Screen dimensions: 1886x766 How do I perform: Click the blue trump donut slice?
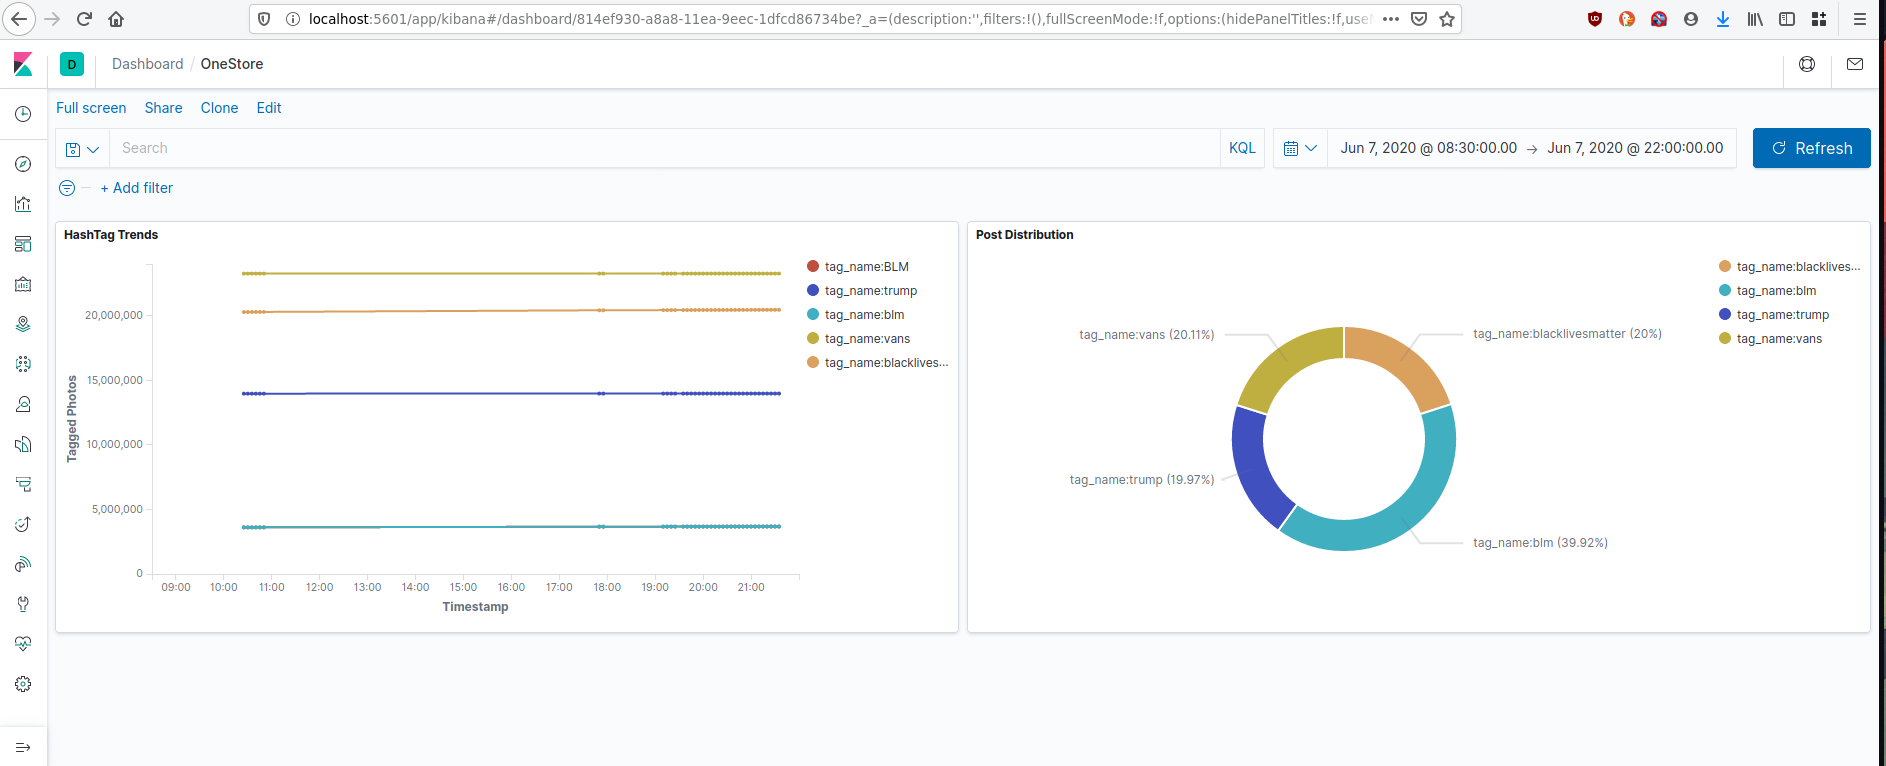(x=1252, y=465)
